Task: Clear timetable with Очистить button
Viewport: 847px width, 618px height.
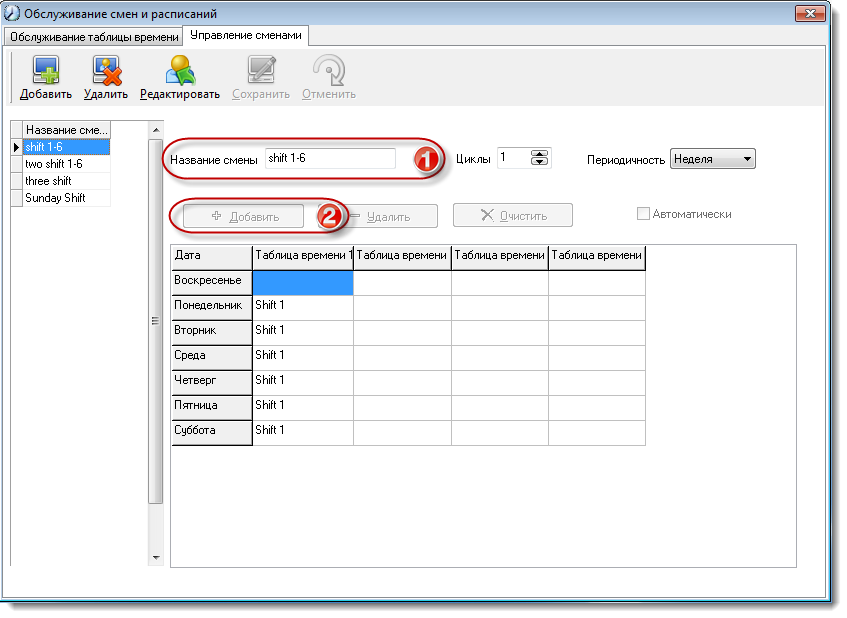Action: (513, 216)
